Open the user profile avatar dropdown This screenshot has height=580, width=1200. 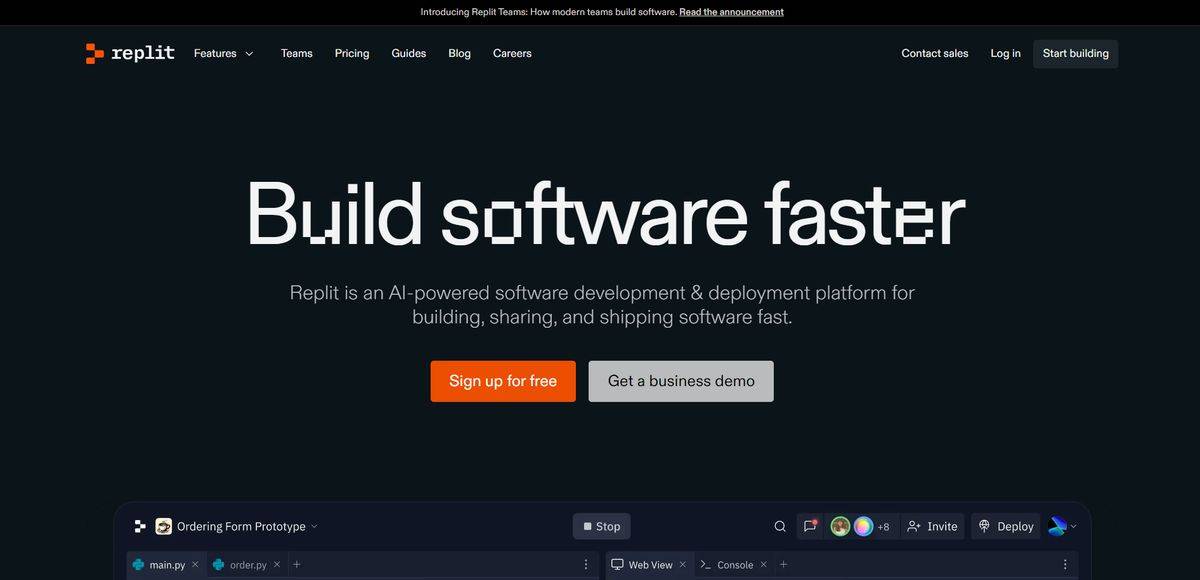pos(1062,527)
